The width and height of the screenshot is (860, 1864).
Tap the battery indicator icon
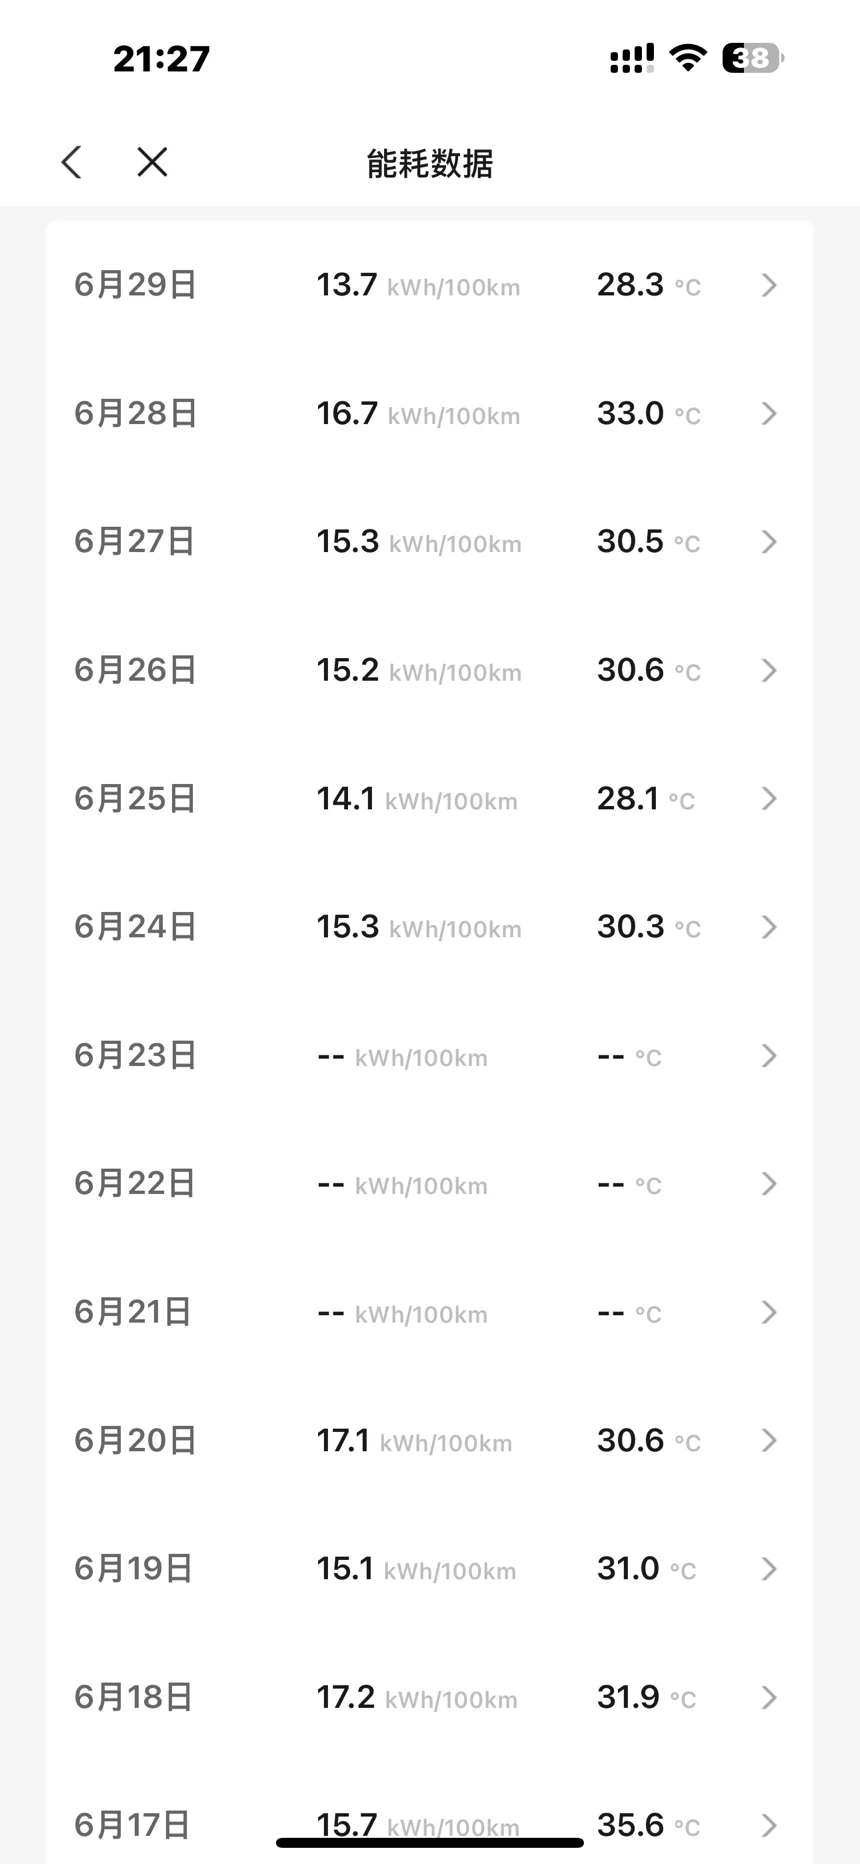pos(753,58)
